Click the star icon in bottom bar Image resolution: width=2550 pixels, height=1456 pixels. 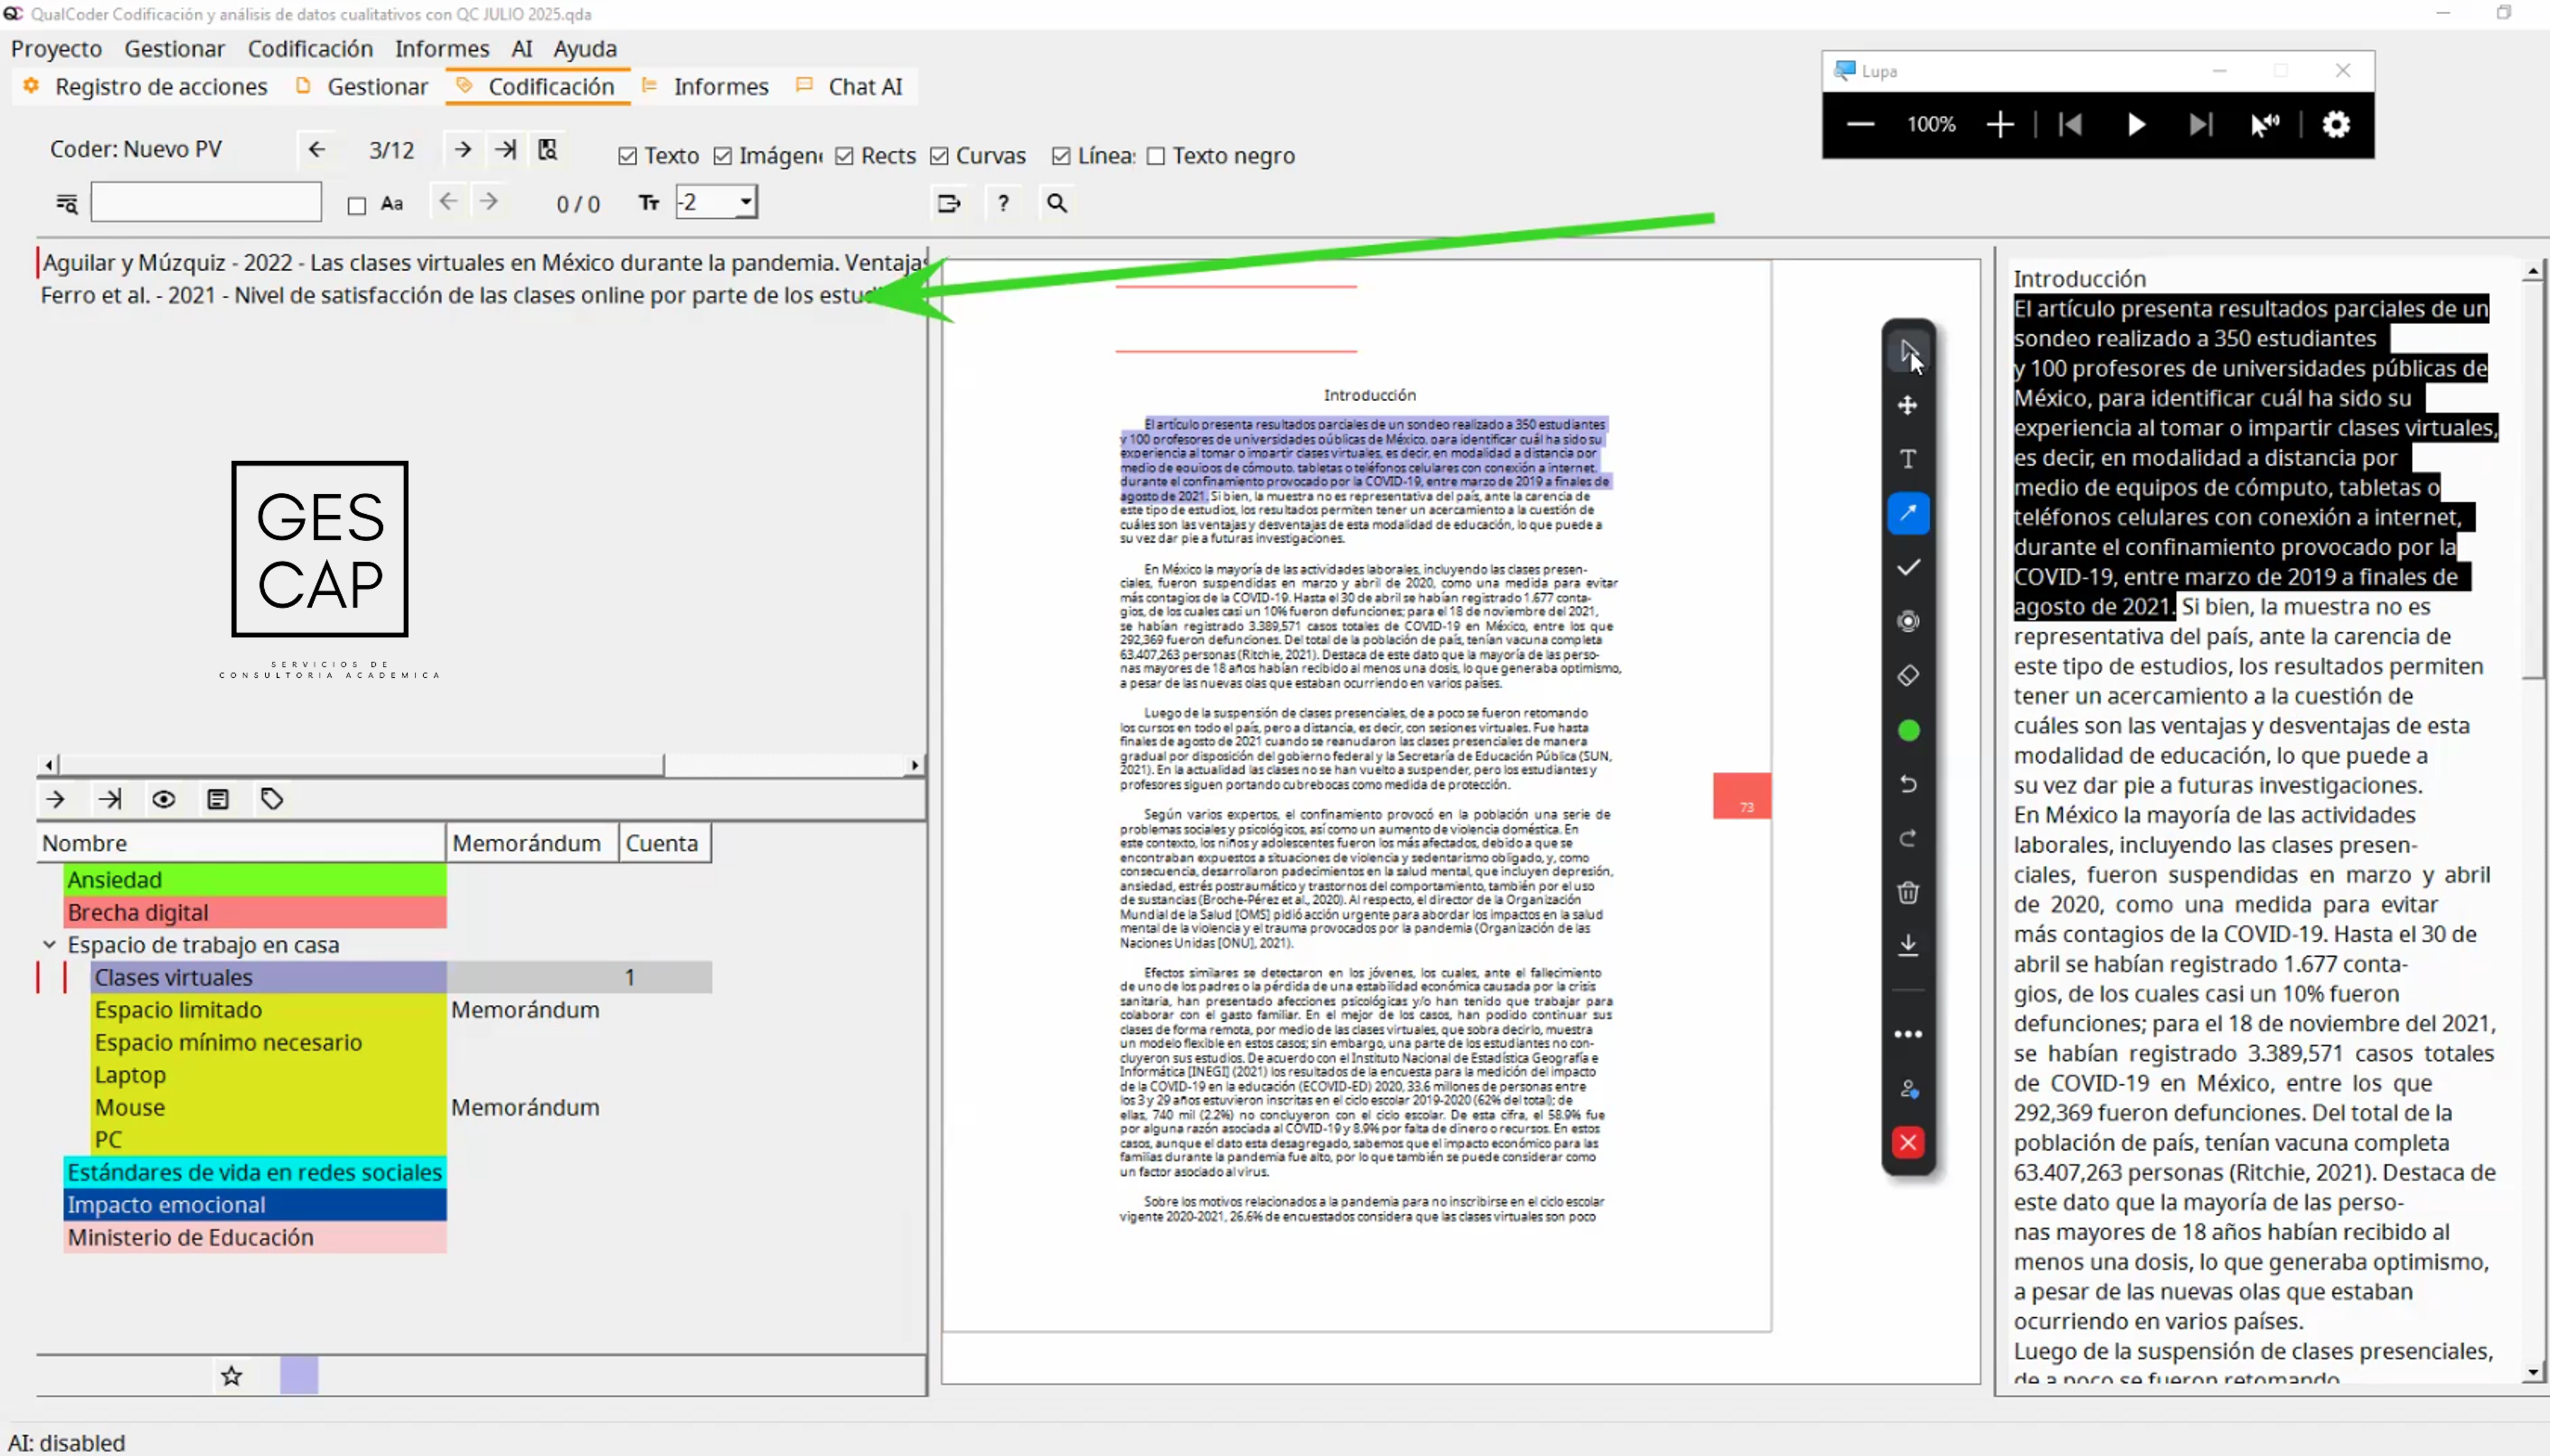tap(232, 1376)
